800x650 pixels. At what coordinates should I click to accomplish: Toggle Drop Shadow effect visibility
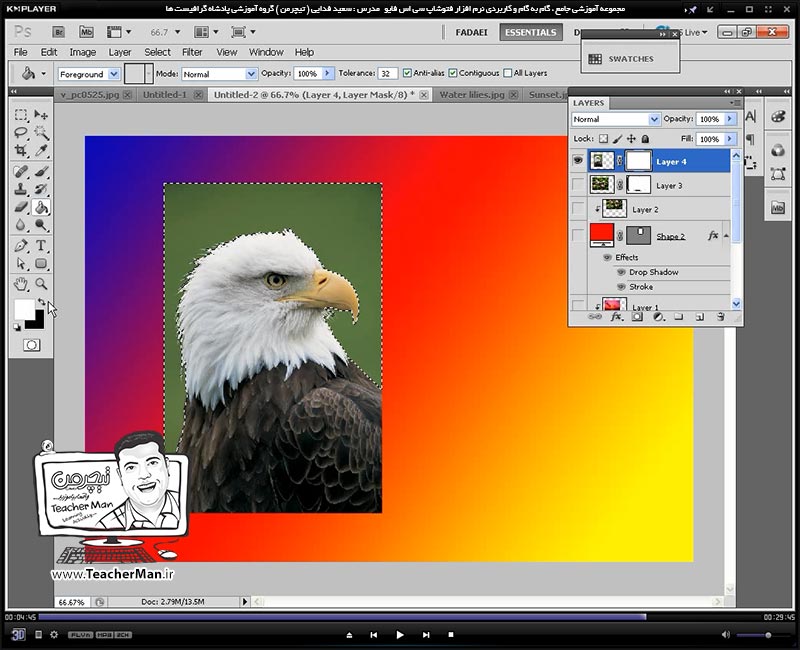pyautogui.click(x=621, y=272)
